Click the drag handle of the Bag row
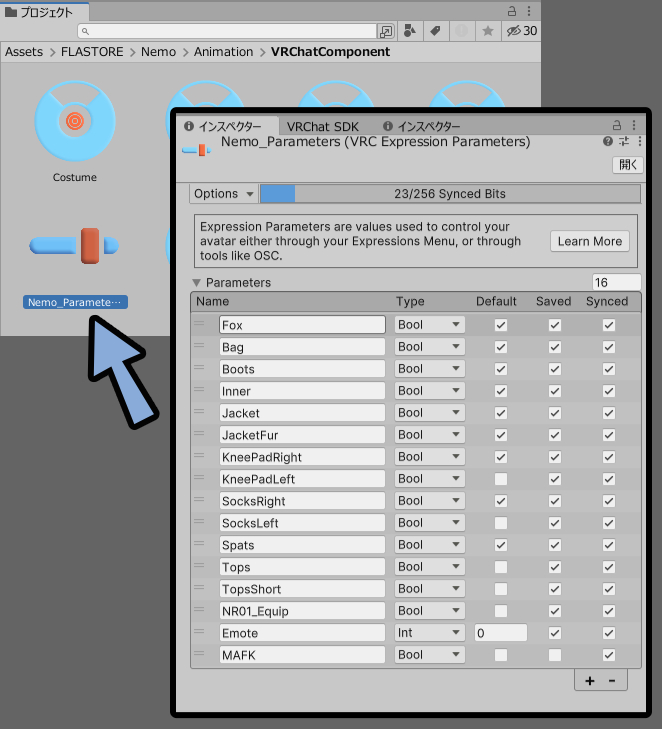This screenshot has height=729, width=662. [x=199, y=346]
